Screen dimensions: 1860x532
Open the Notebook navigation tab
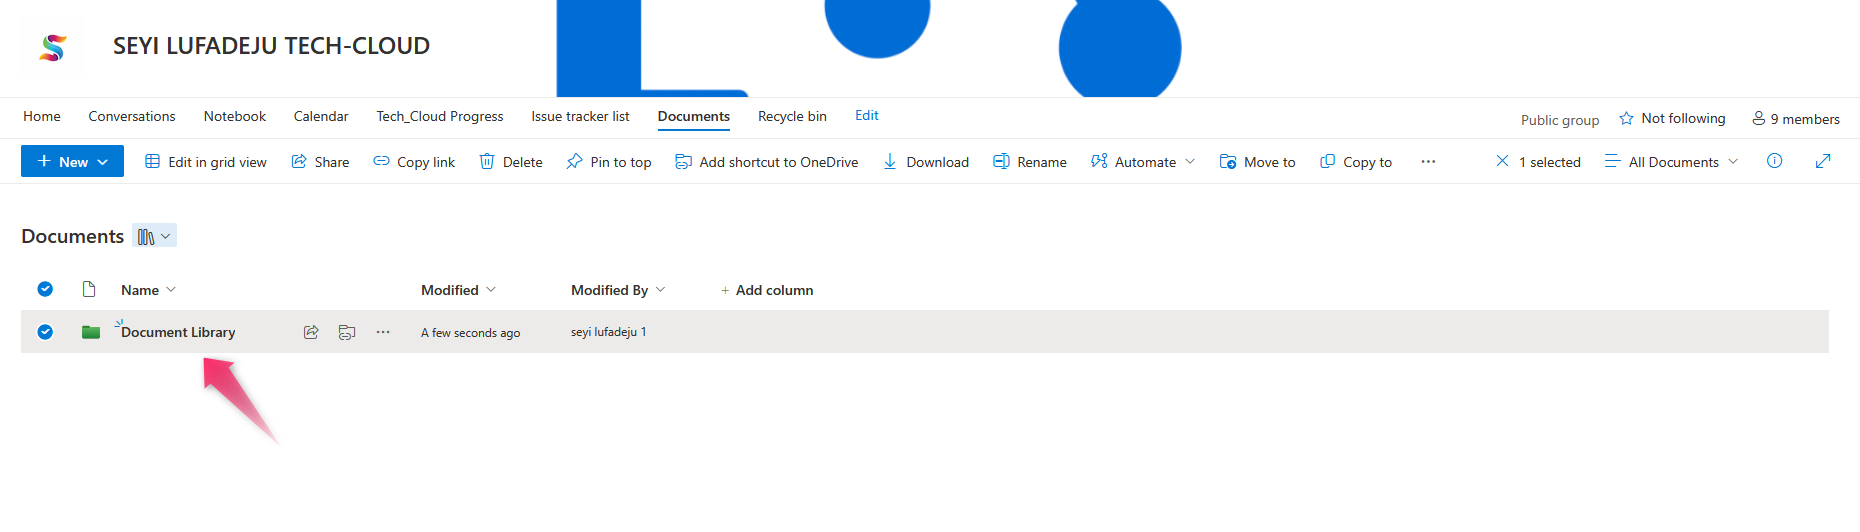tap(235, 116)
